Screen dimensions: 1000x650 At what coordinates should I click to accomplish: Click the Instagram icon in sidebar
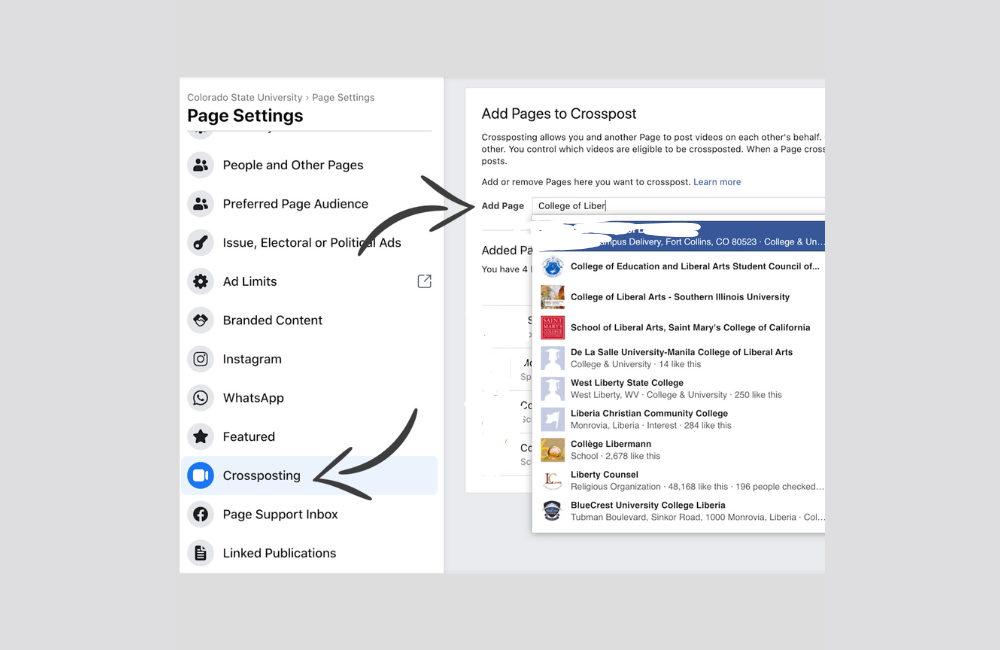pyautogui.click(x=201, y=359)
